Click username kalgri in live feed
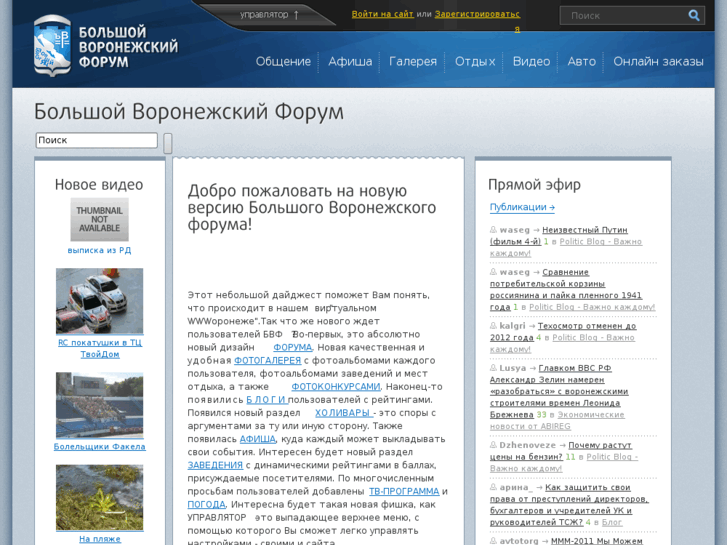This screenshot has width=727, height=545. pyautogui.click(x=512, y=326)
